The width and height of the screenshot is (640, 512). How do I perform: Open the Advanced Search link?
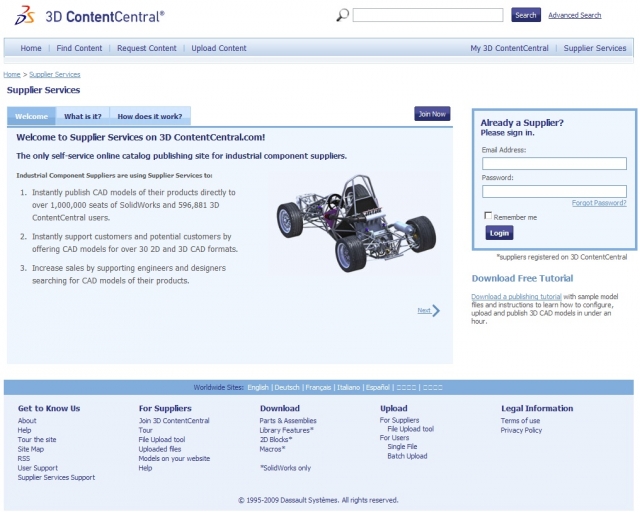[x=574, y=16]
